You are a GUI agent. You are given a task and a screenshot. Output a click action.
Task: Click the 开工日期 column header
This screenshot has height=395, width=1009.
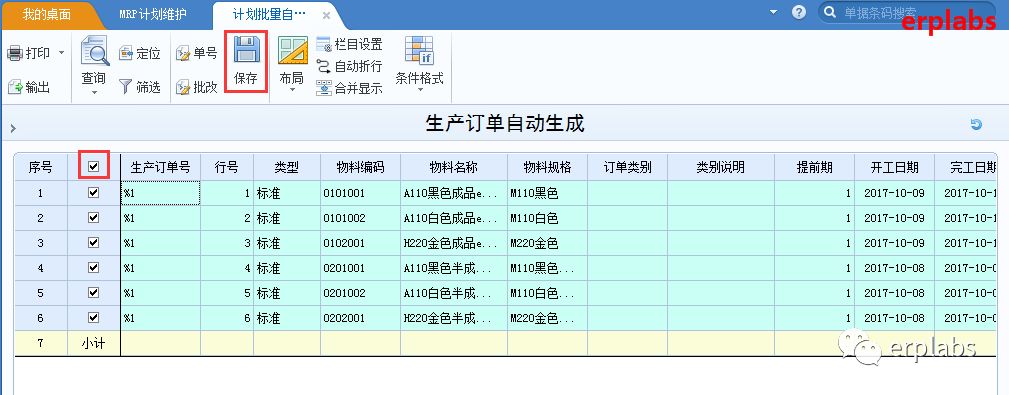(894, 167)
